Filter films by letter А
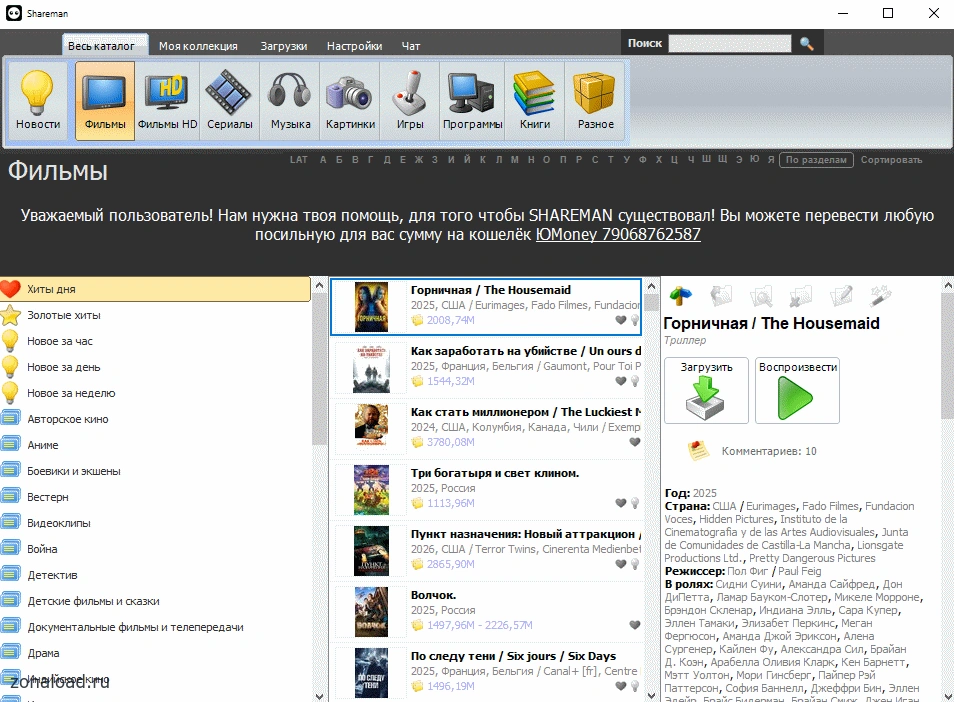 click(x=323, y=160)
